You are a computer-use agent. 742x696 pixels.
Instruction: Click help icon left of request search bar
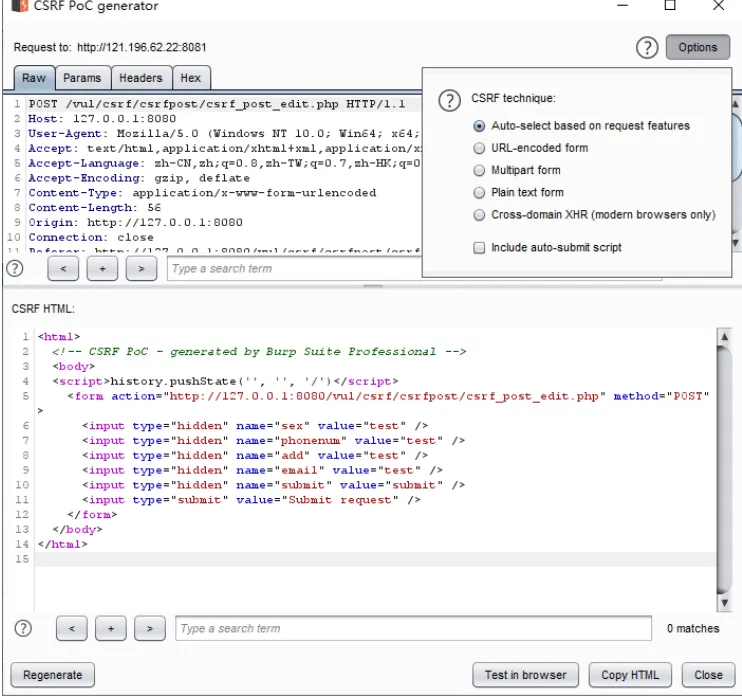[x=15, y=268]
